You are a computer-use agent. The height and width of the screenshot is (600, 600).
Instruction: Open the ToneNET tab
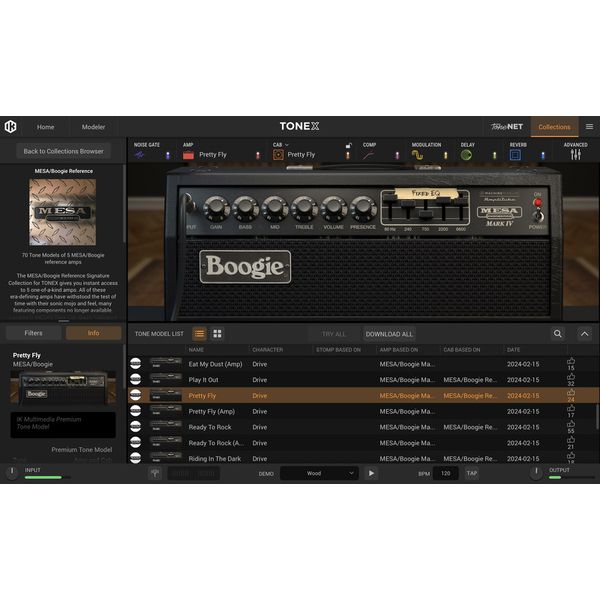(507, 127)
